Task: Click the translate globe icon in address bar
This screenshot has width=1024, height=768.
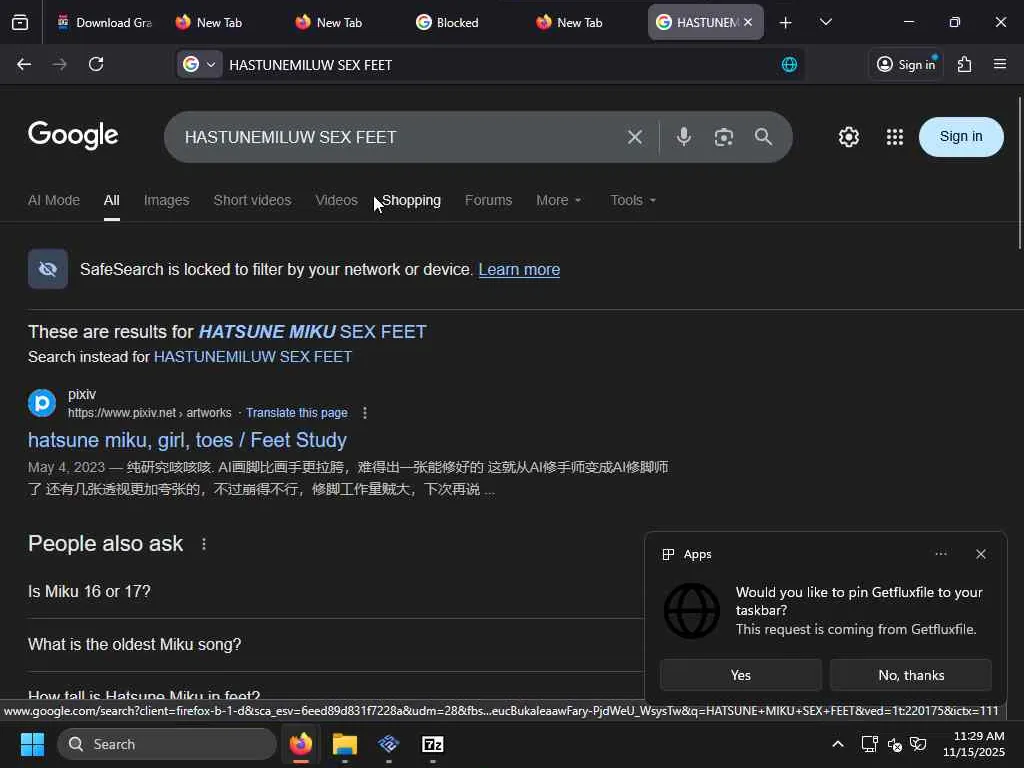Action: click(x=789, y=64)
